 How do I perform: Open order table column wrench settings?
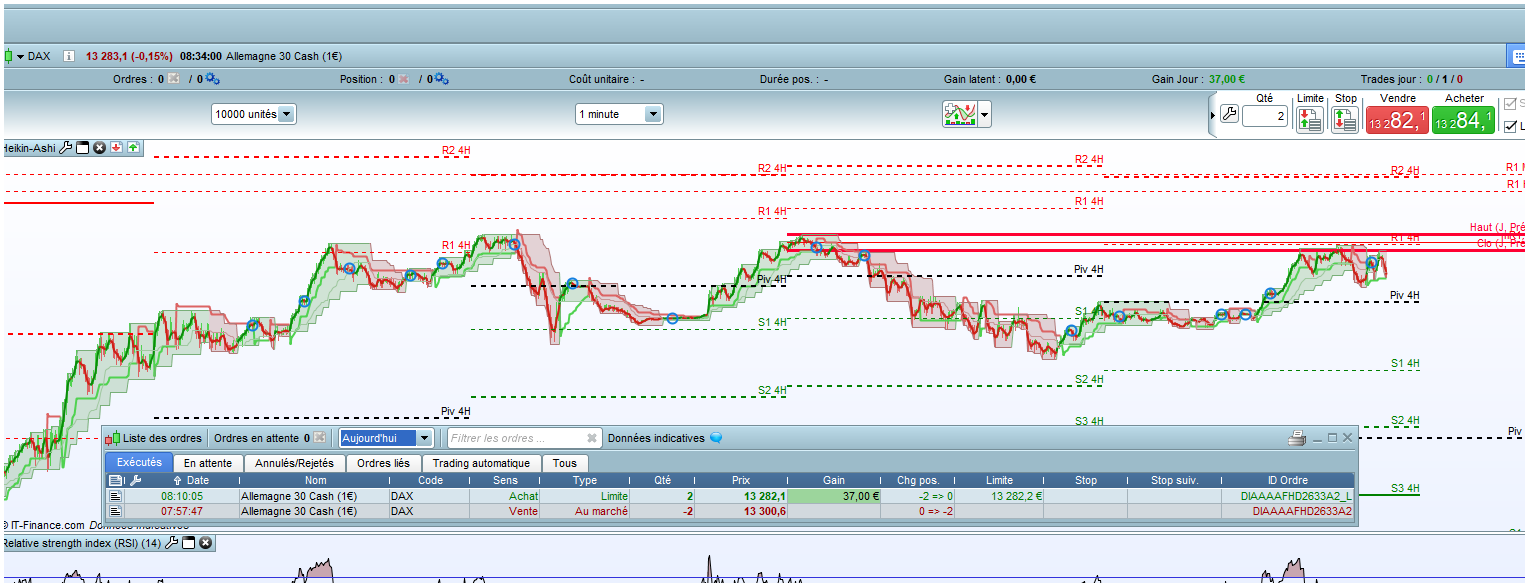click(136, 481)
